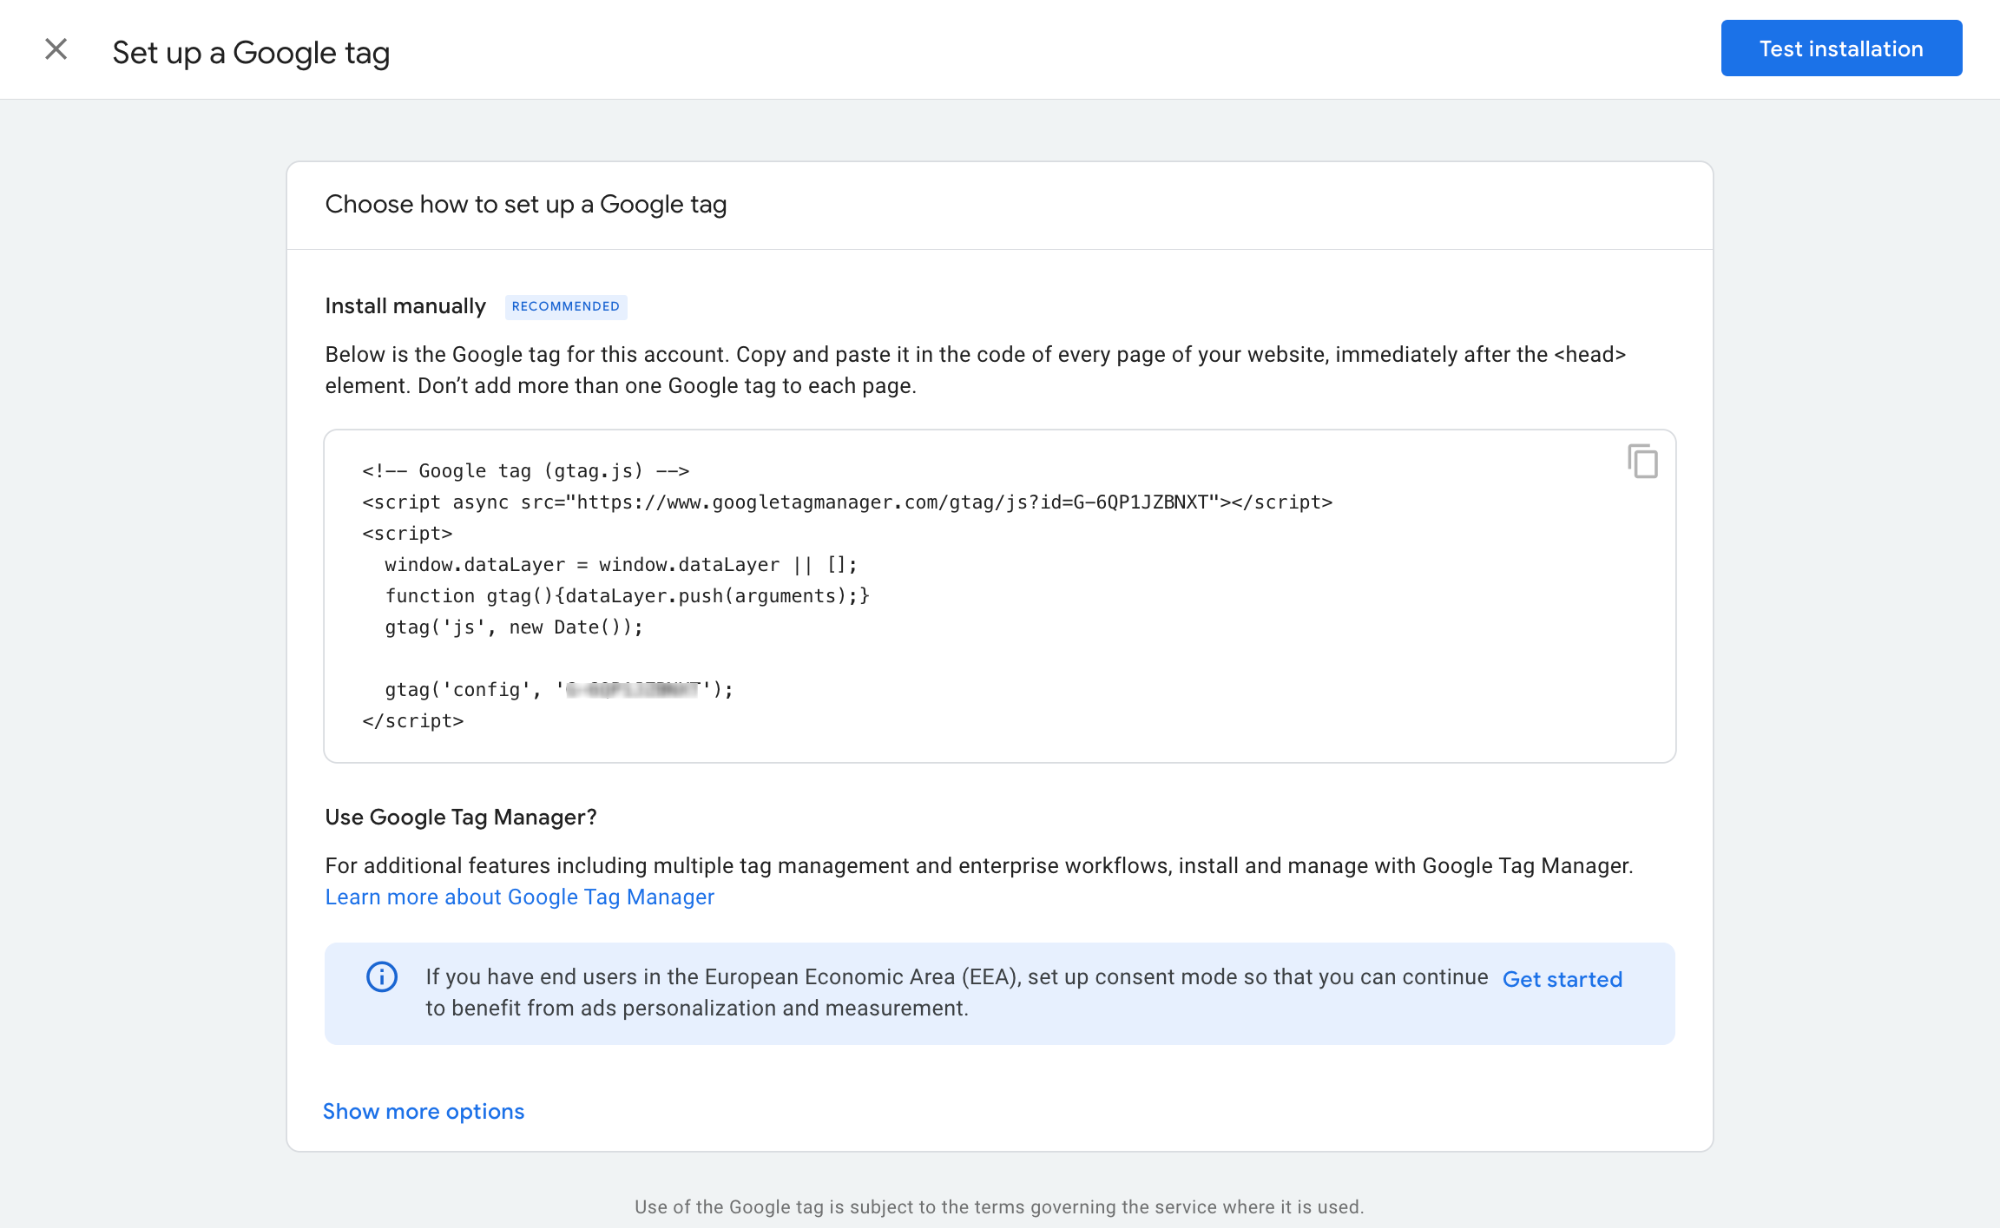Screen dimensions: 2000x1228
Task: Click the Google tag (gtag.js) comment line
Action: click(526, 471)
